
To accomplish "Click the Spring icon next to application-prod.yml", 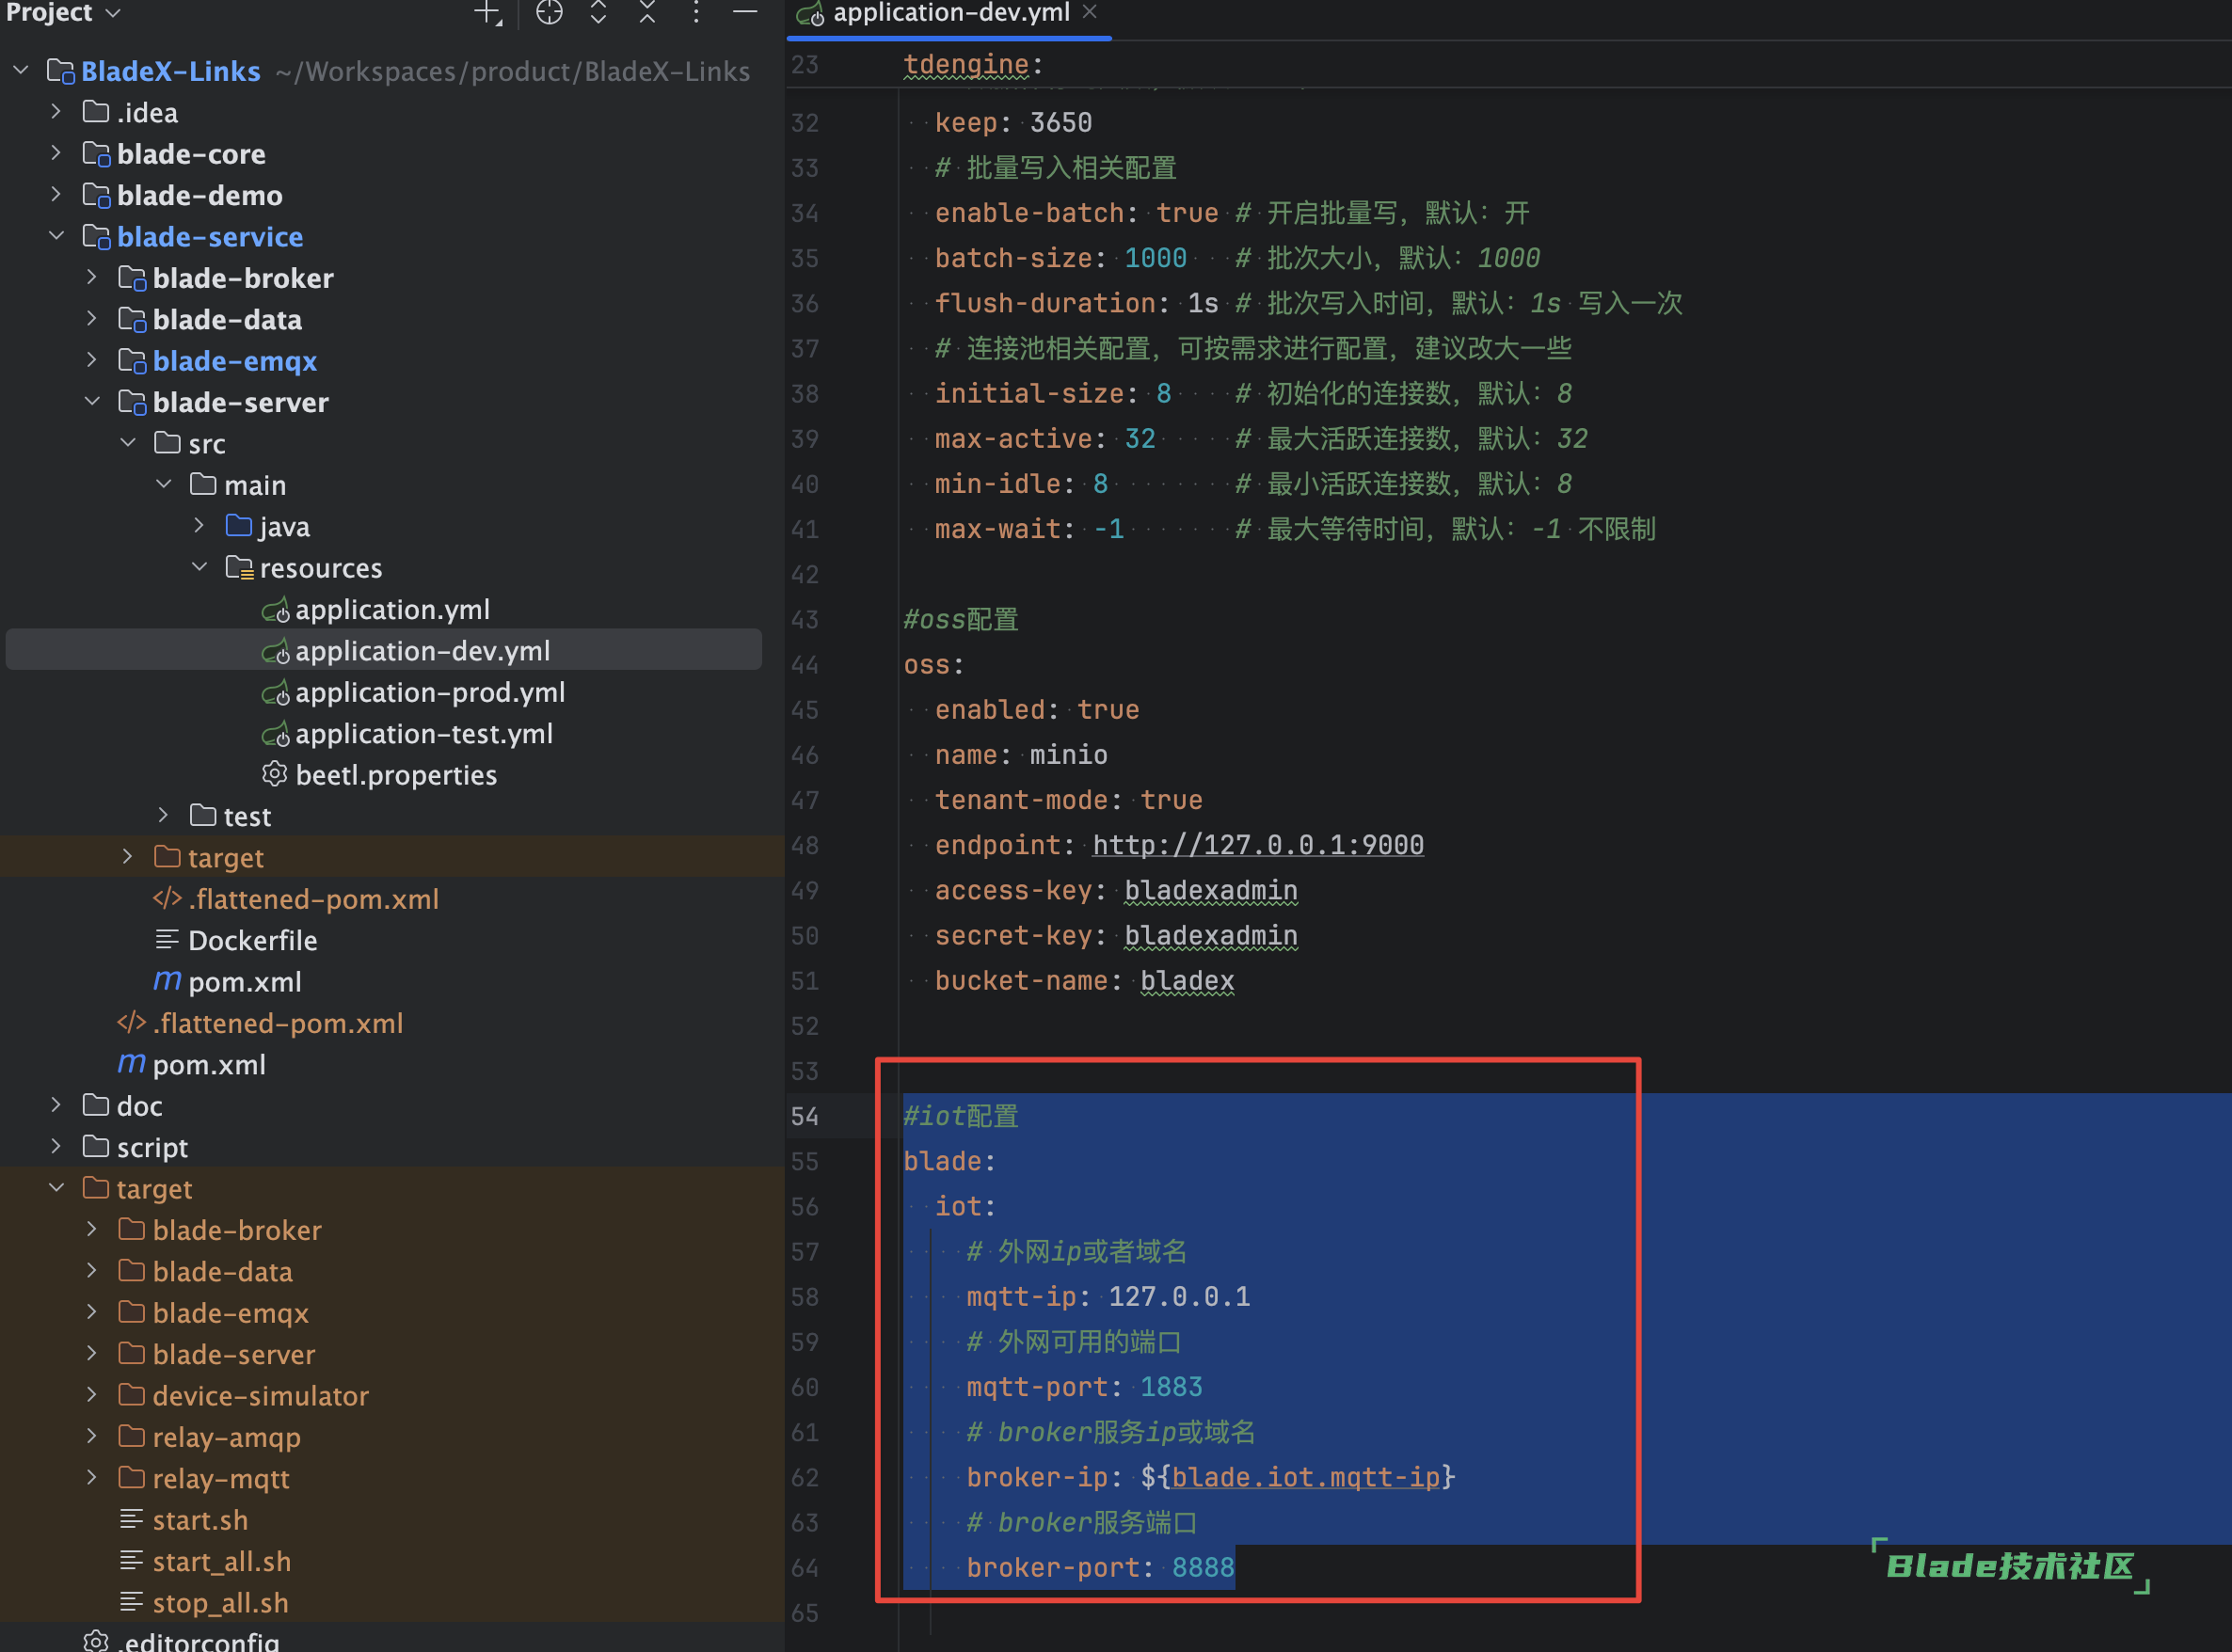I will pos(275,693).
